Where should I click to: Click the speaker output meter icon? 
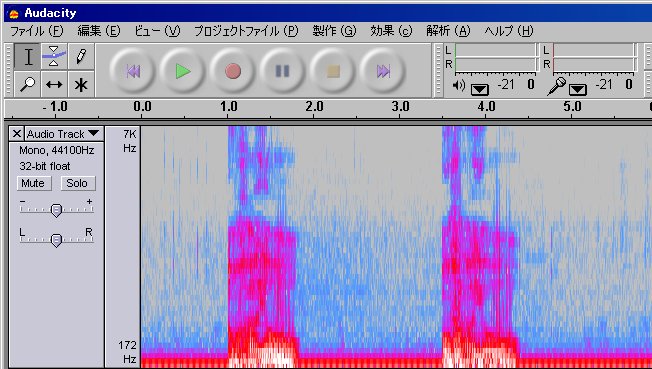click(x=459, y=86)
